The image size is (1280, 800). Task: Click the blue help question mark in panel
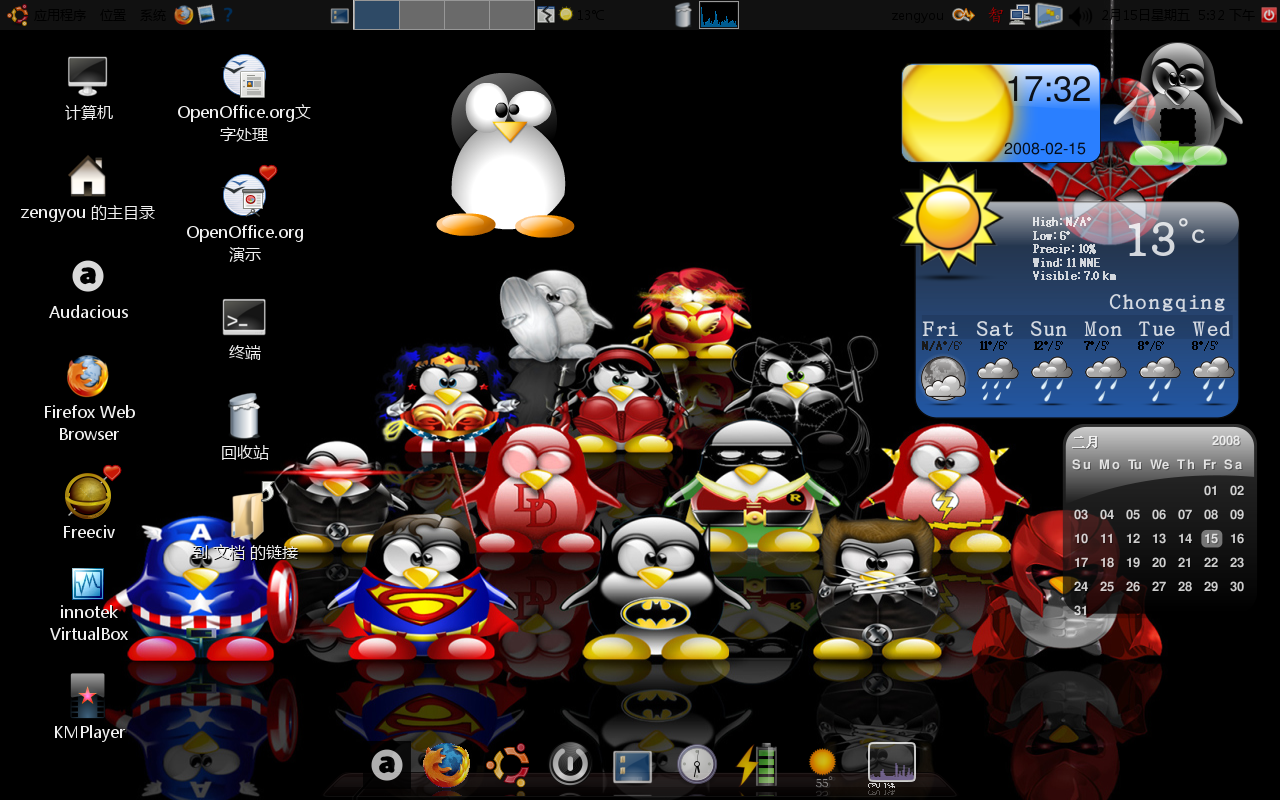coord(228,14)
